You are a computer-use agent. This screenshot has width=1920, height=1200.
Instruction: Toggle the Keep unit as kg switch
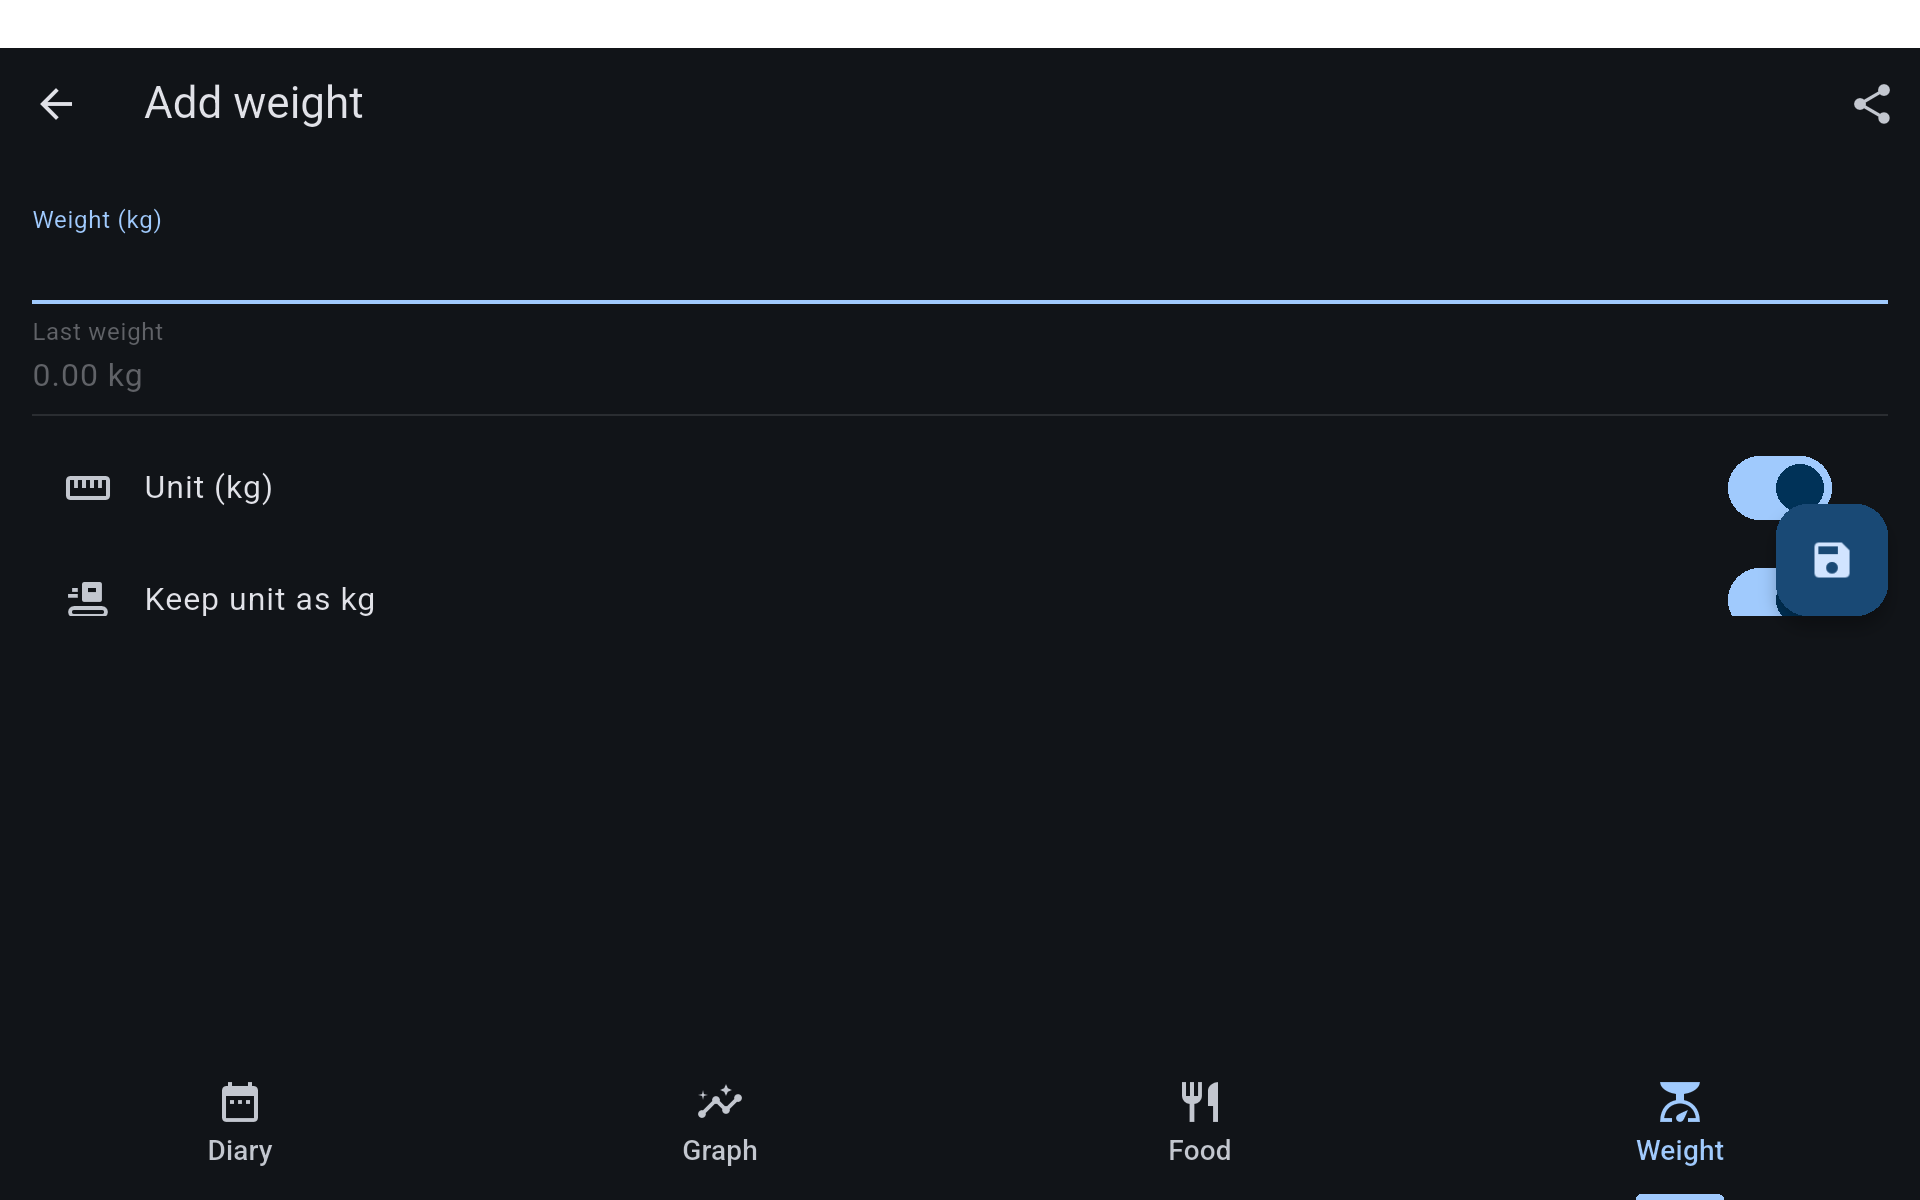[1750, 595]
